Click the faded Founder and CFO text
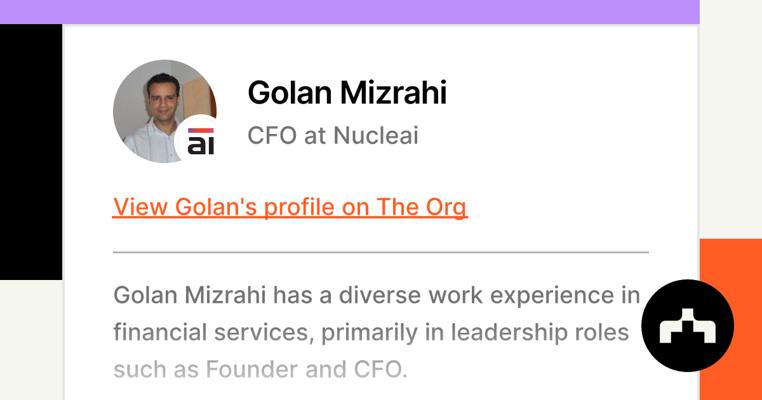The height and width of the screenshot is (400, 762). [x=306, y=369]
